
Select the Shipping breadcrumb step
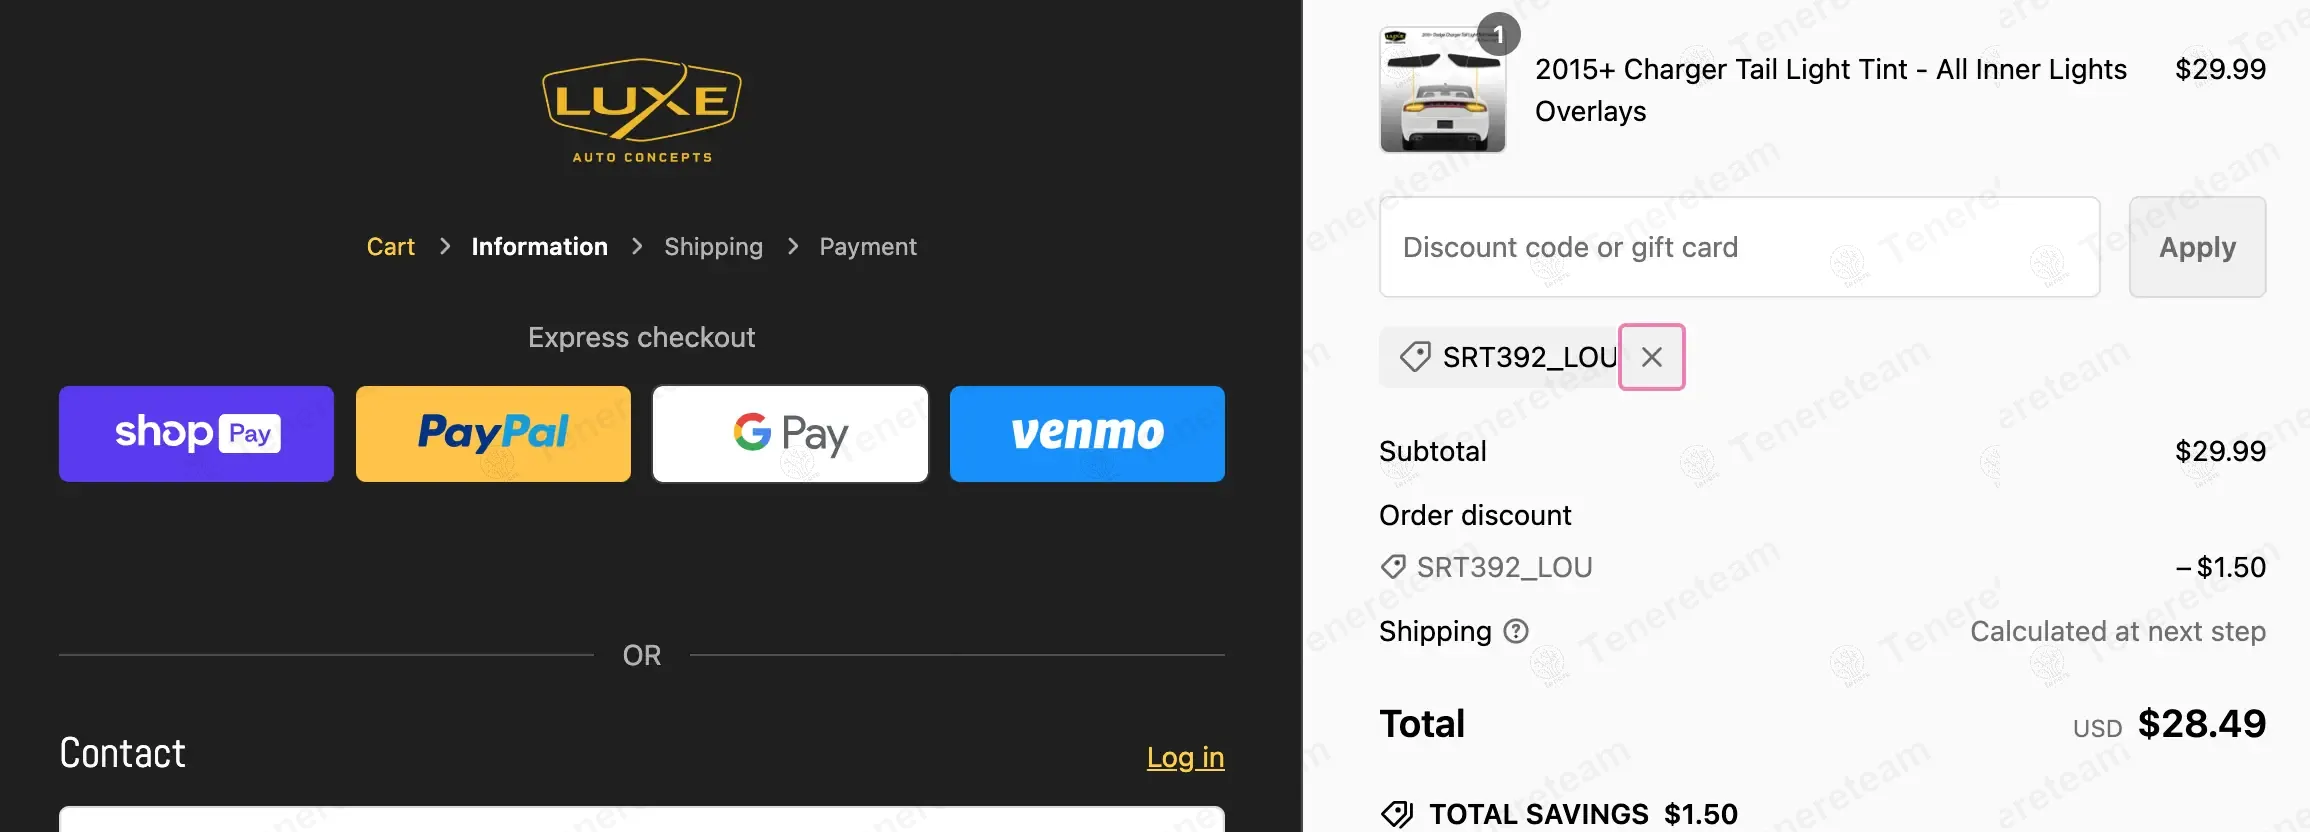713,247
